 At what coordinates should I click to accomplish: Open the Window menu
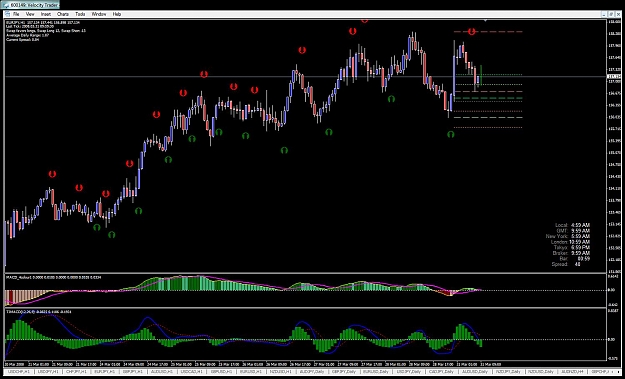click(99, 14)
